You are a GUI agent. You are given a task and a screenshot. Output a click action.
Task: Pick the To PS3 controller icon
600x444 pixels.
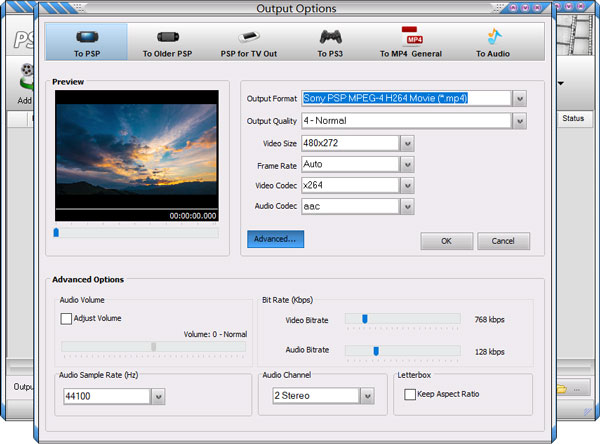pos(329,36)
